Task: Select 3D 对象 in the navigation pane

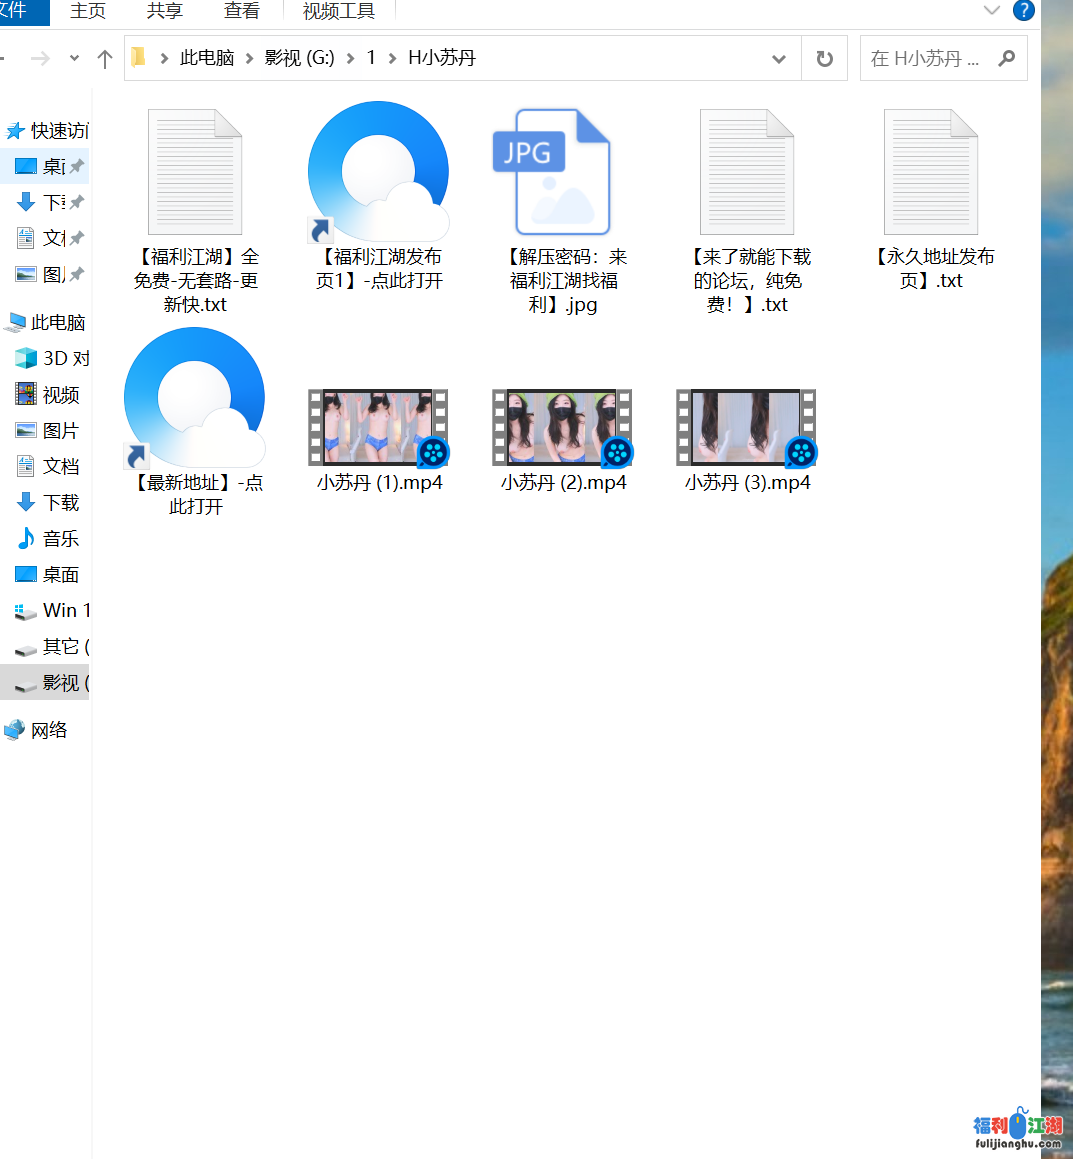Action: point(65,359)
